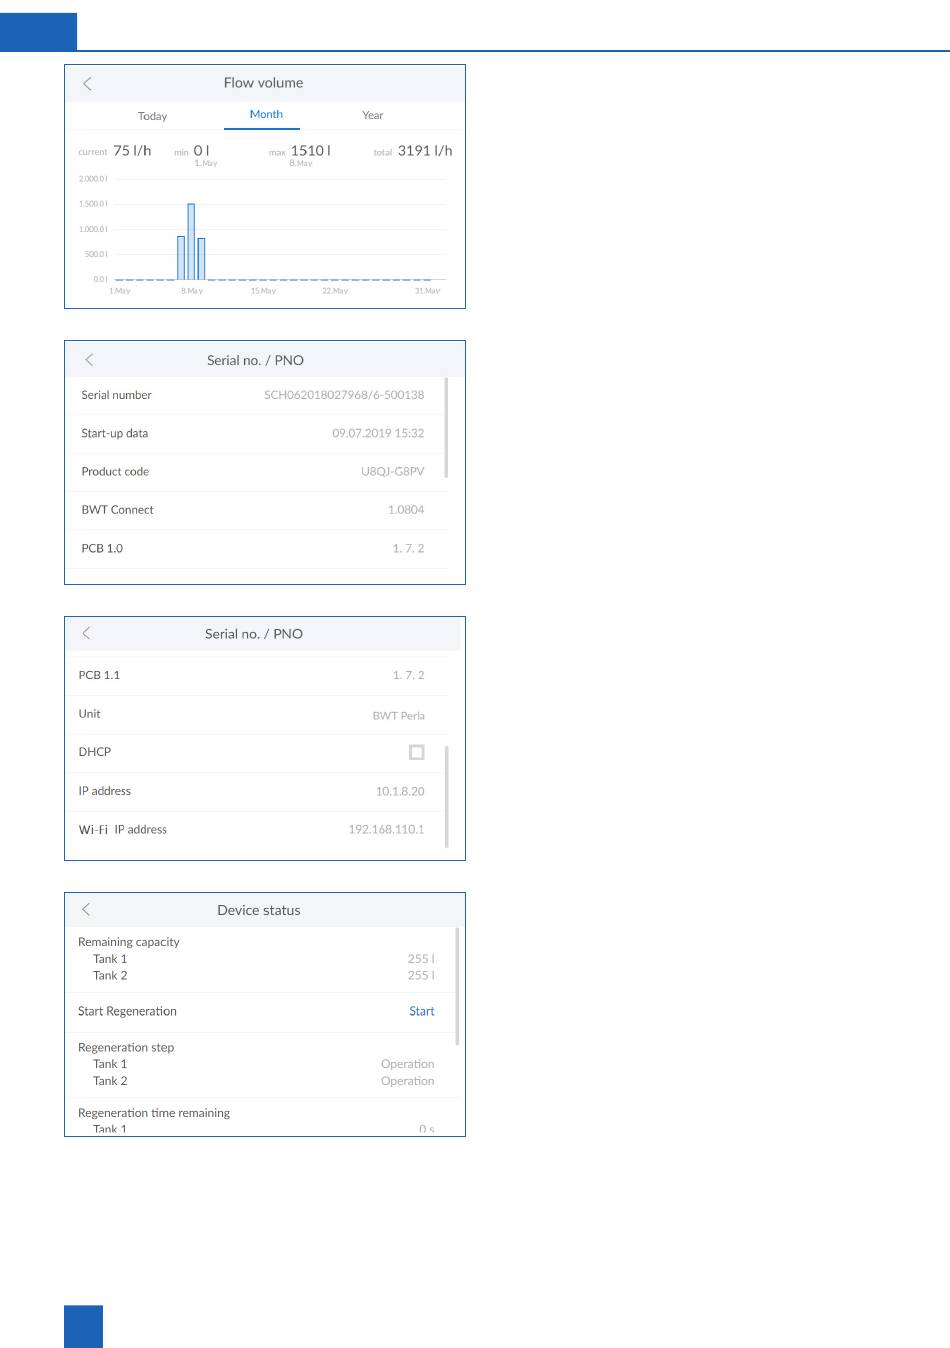Click the Device status panel scrollbar
Screen dimensions: 950x1348
(x=457, y=986)
